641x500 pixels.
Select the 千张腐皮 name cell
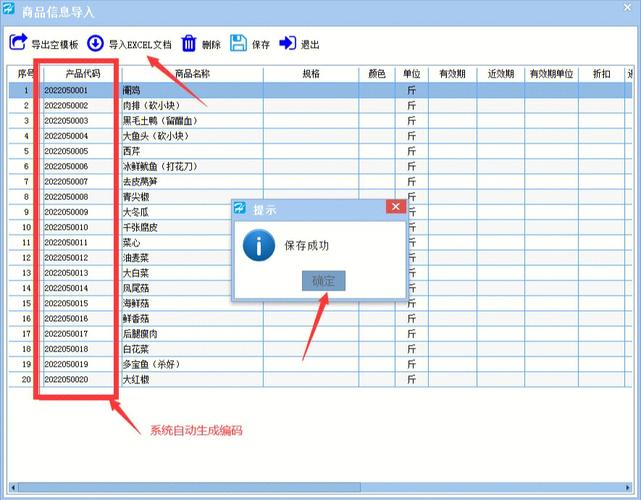pos(177,227)
